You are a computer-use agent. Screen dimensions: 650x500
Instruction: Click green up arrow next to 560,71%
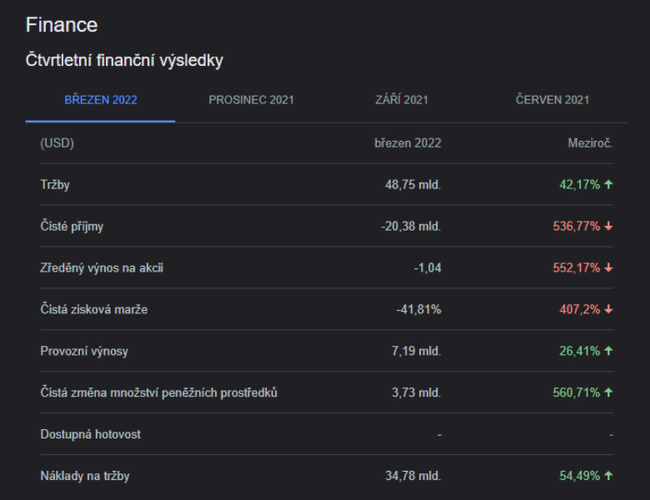[608, 393]
